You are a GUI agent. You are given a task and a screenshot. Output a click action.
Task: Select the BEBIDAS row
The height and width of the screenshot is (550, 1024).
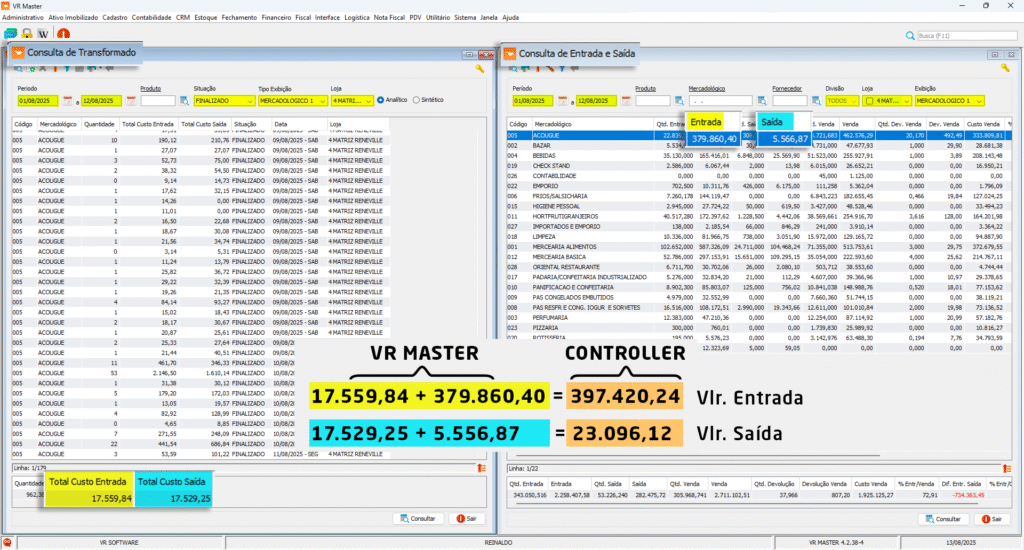click(759, 156)
